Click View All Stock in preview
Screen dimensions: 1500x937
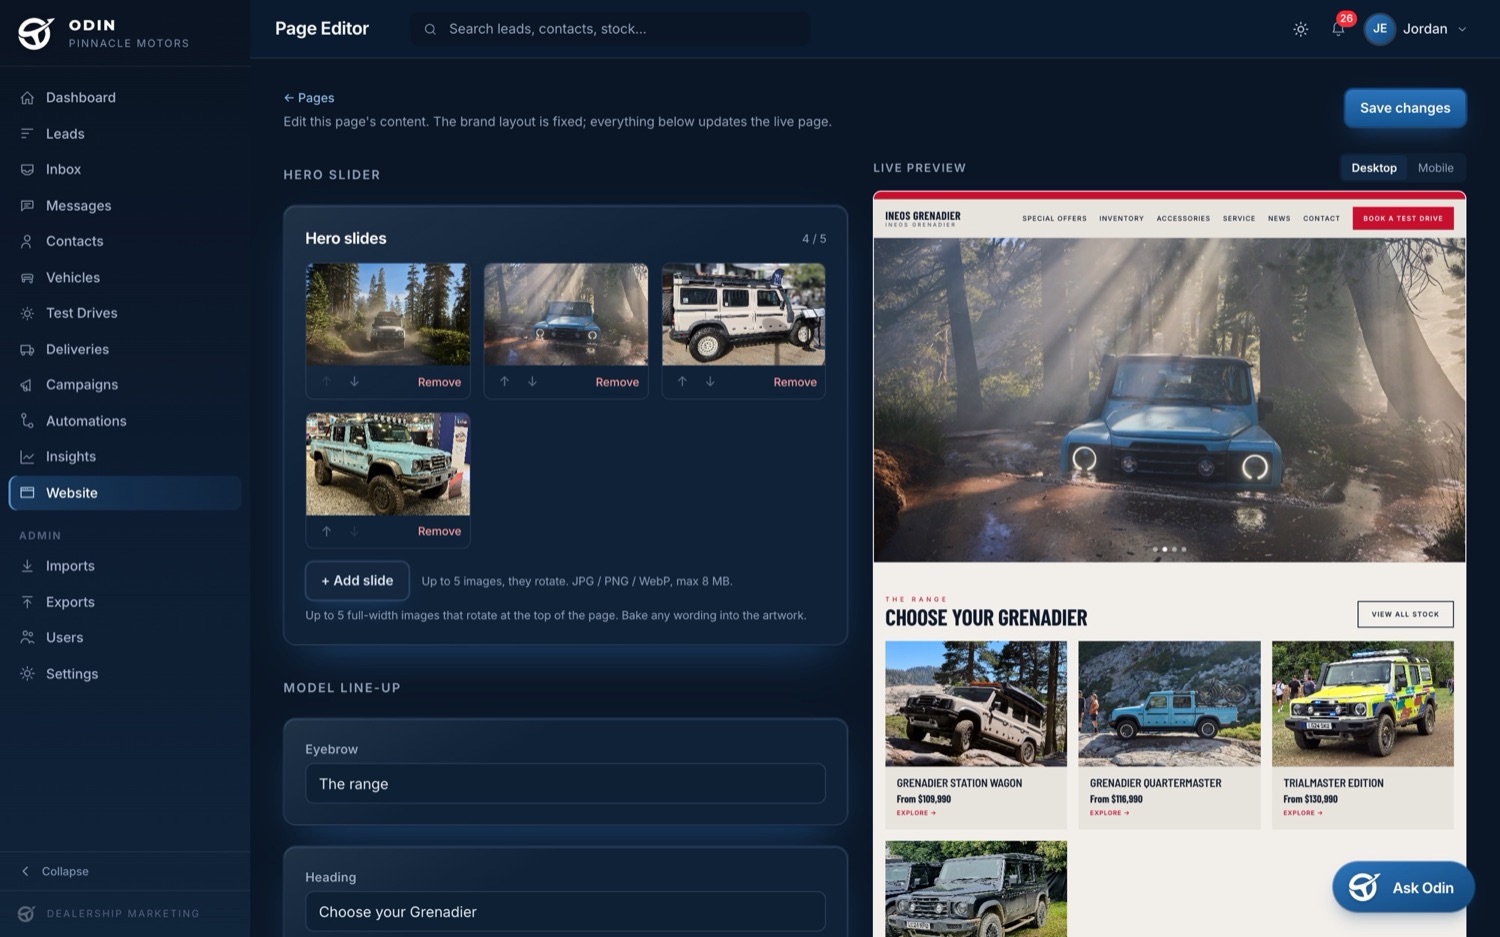1405,614
